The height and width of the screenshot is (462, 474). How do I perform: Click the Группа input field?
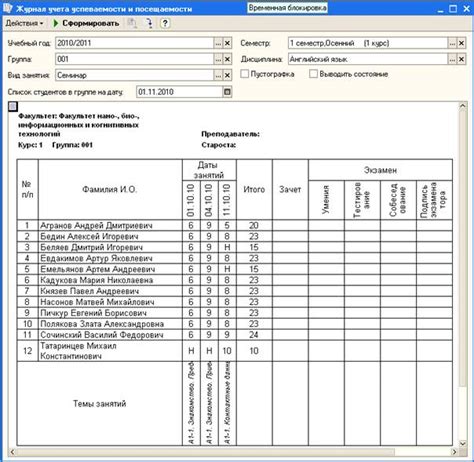(x=134, y=59)
